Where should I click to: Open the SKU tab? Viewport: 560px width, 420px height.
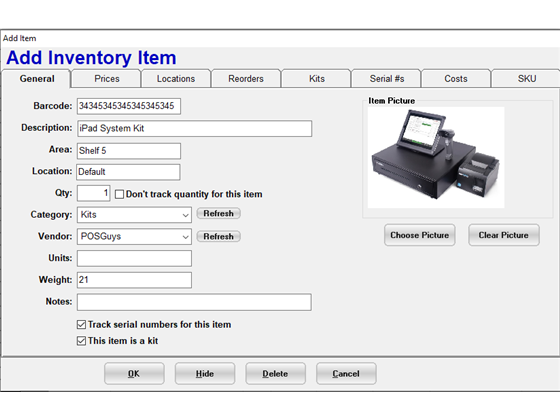526,79
